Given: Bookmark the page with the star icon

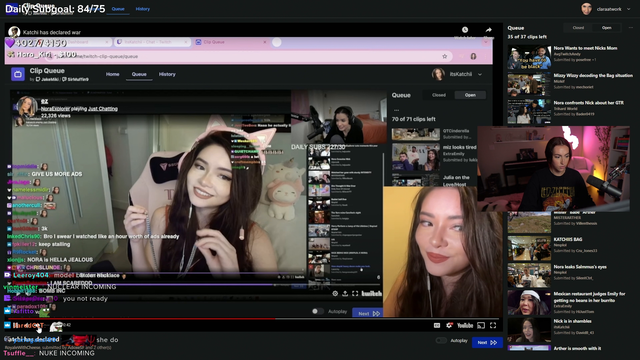Looking at the screenshot, I should point(444,56).
